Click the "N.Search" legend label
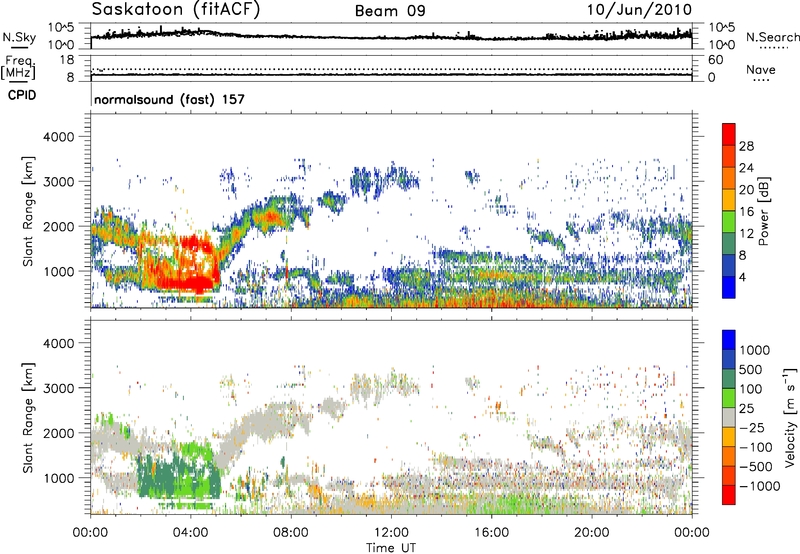Image resolution: width=800 pixels, height=554 pixels. [772, 37]
